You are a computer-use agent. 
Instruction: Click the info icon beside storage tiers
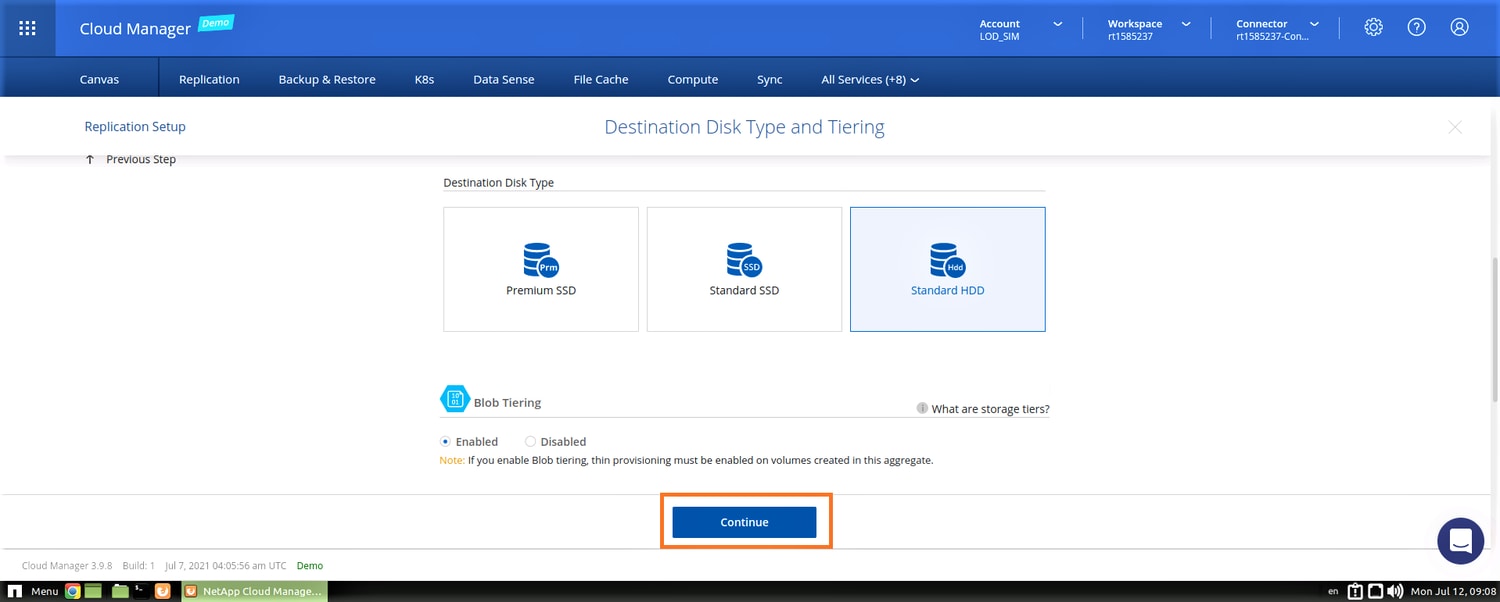[x=922, y=409]
